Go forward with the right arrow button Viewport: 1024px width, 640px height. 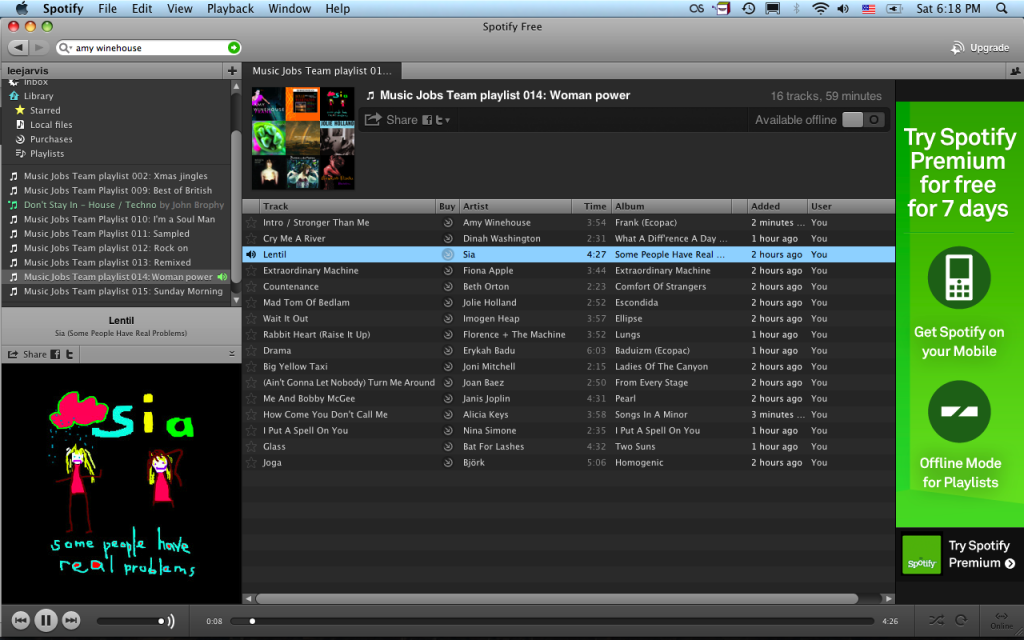point(39,48)
